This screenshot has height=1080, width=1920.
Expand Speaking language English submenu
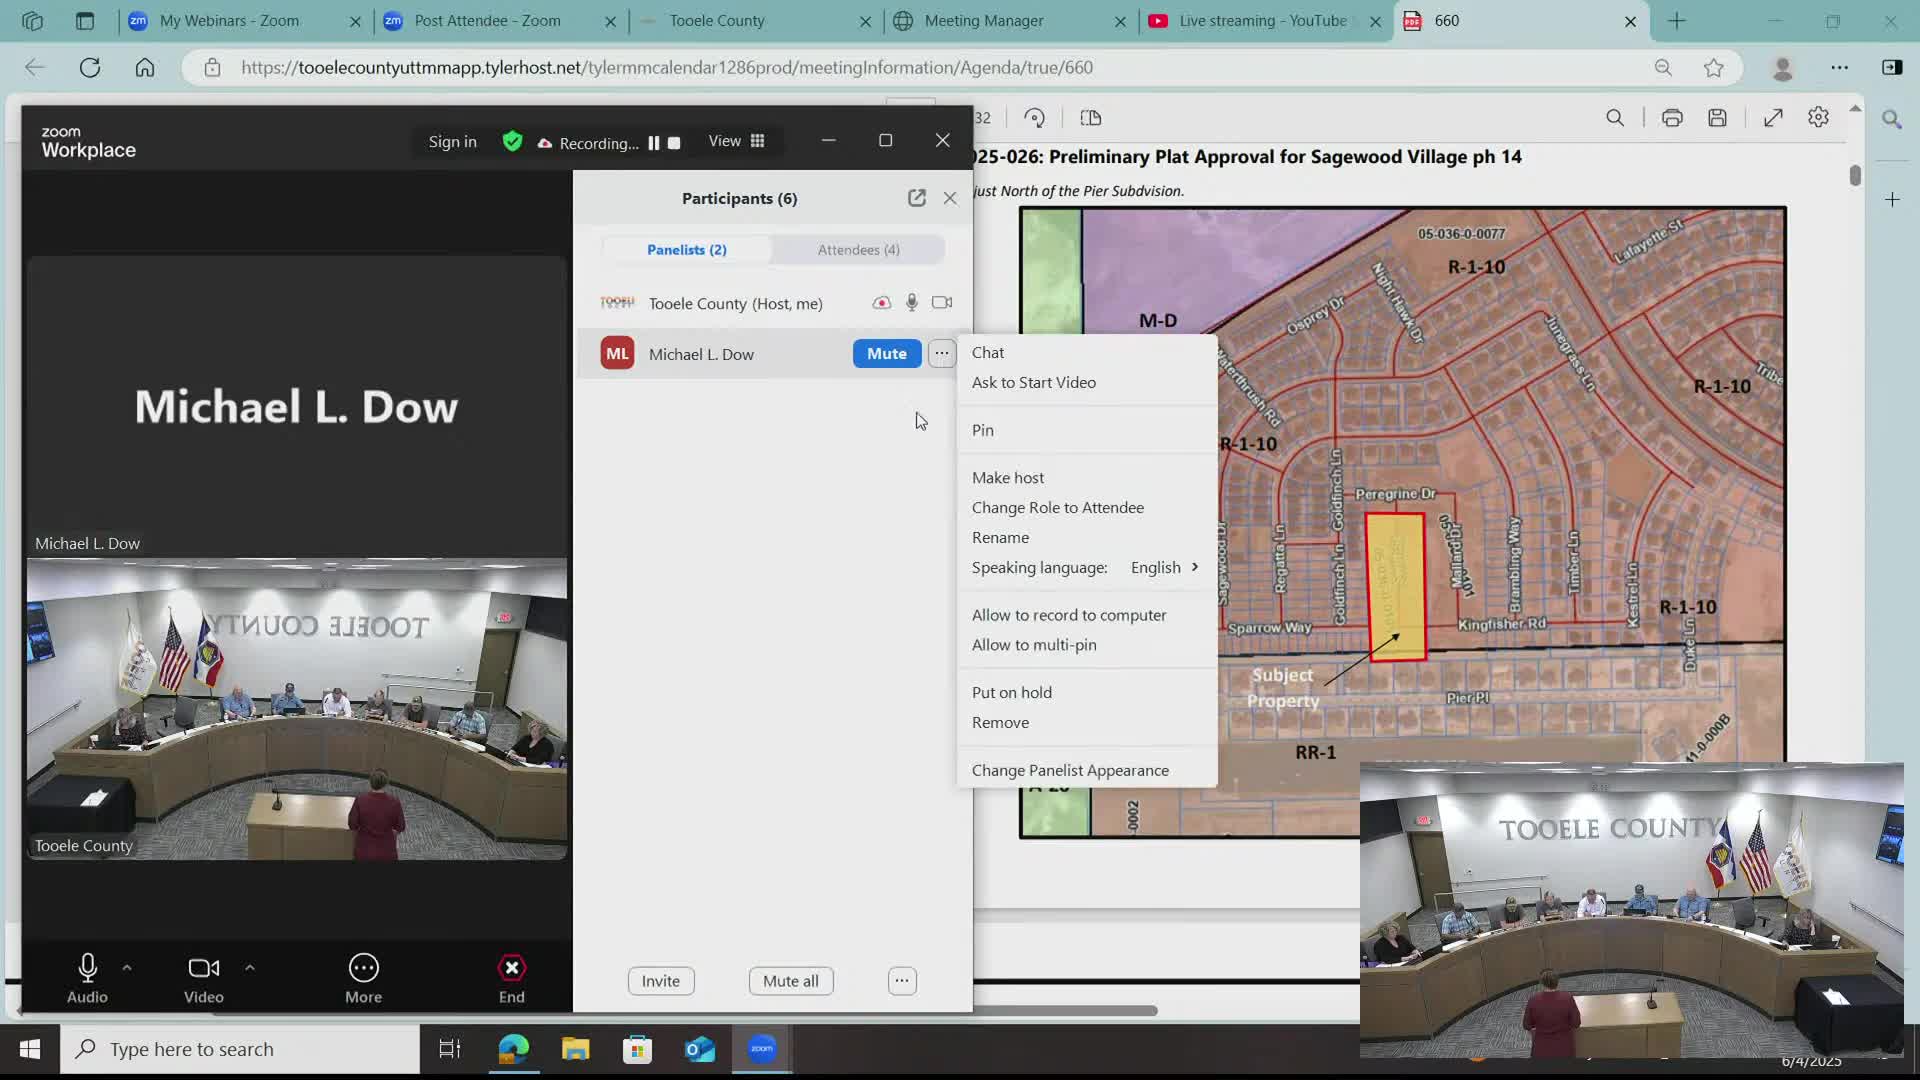pyautogui.click(x=1087, y=567)
